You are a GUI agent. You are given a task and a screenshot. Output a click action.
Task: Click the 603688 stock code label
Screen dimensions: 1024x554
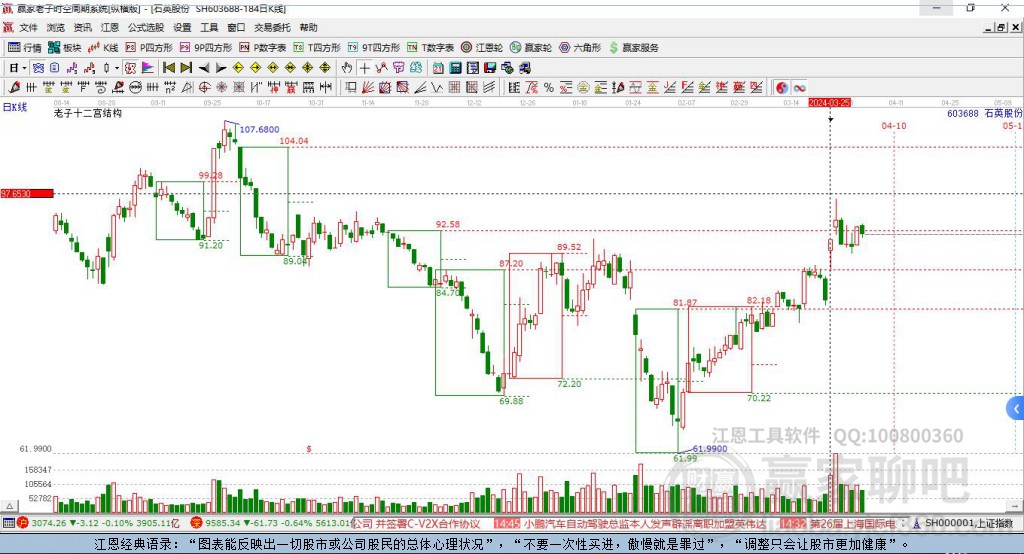[x=963, y=113]
